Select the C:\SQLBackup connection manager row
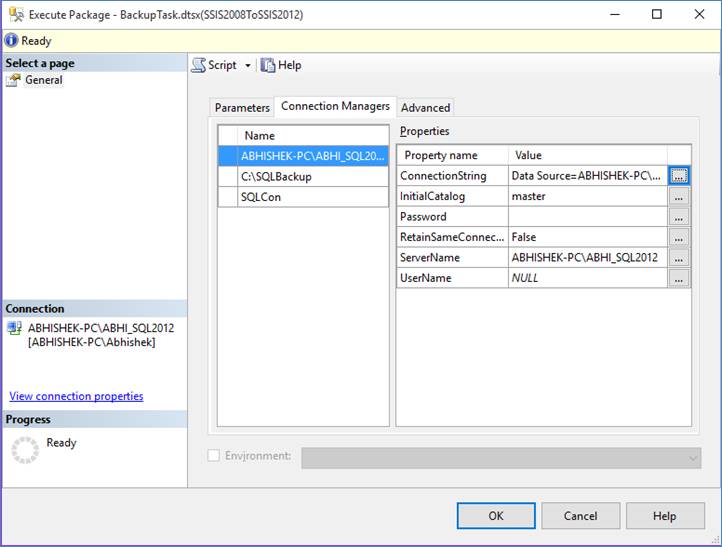 point(276,177)
